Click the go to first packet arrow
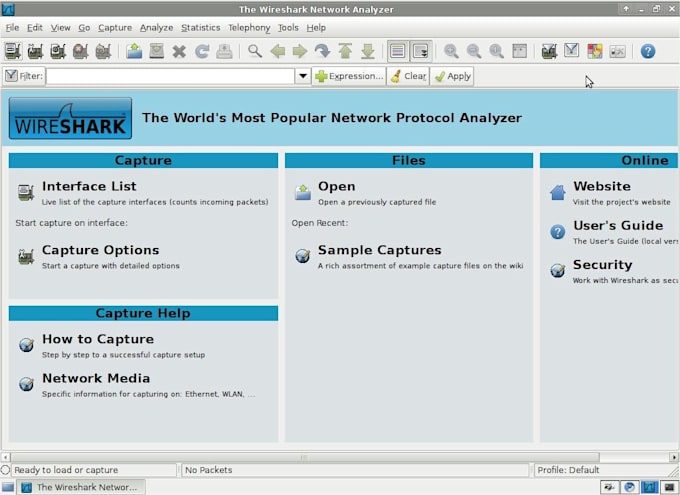Viewport: 680px width, 495px height. pos(345,51)
